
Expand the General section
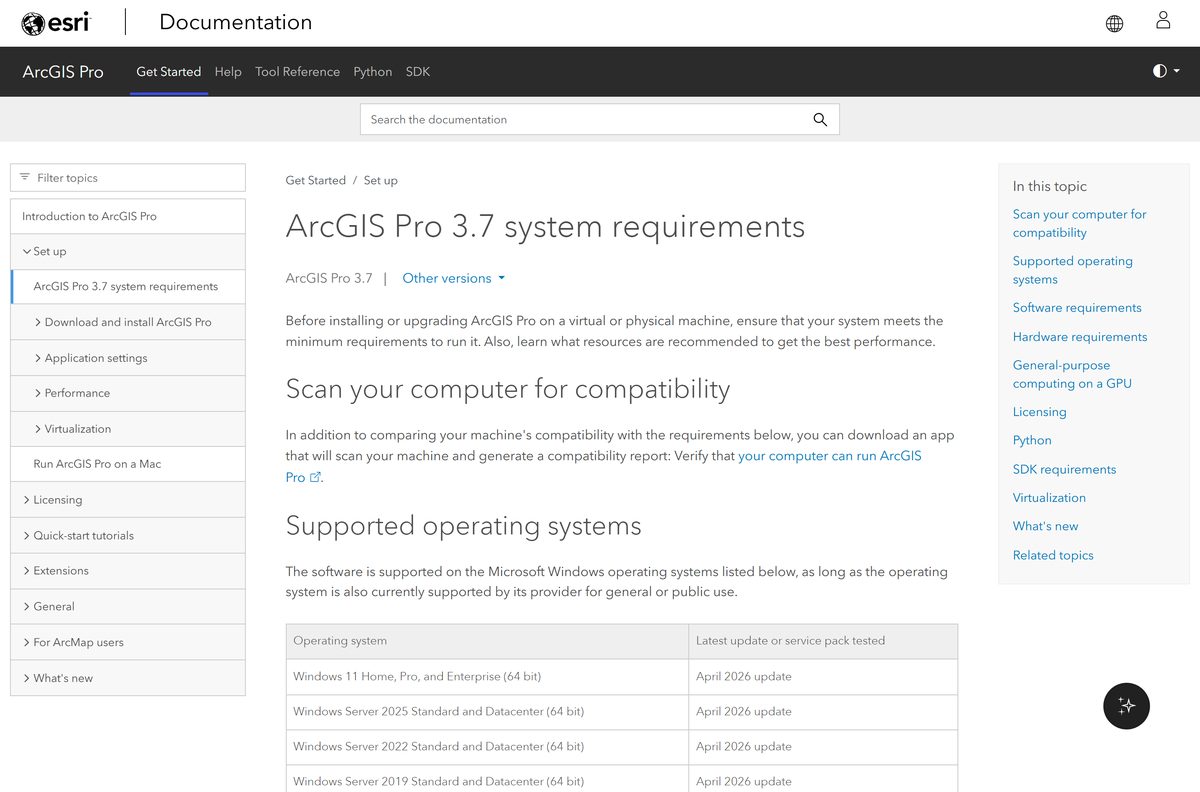(x=128, y=606)
